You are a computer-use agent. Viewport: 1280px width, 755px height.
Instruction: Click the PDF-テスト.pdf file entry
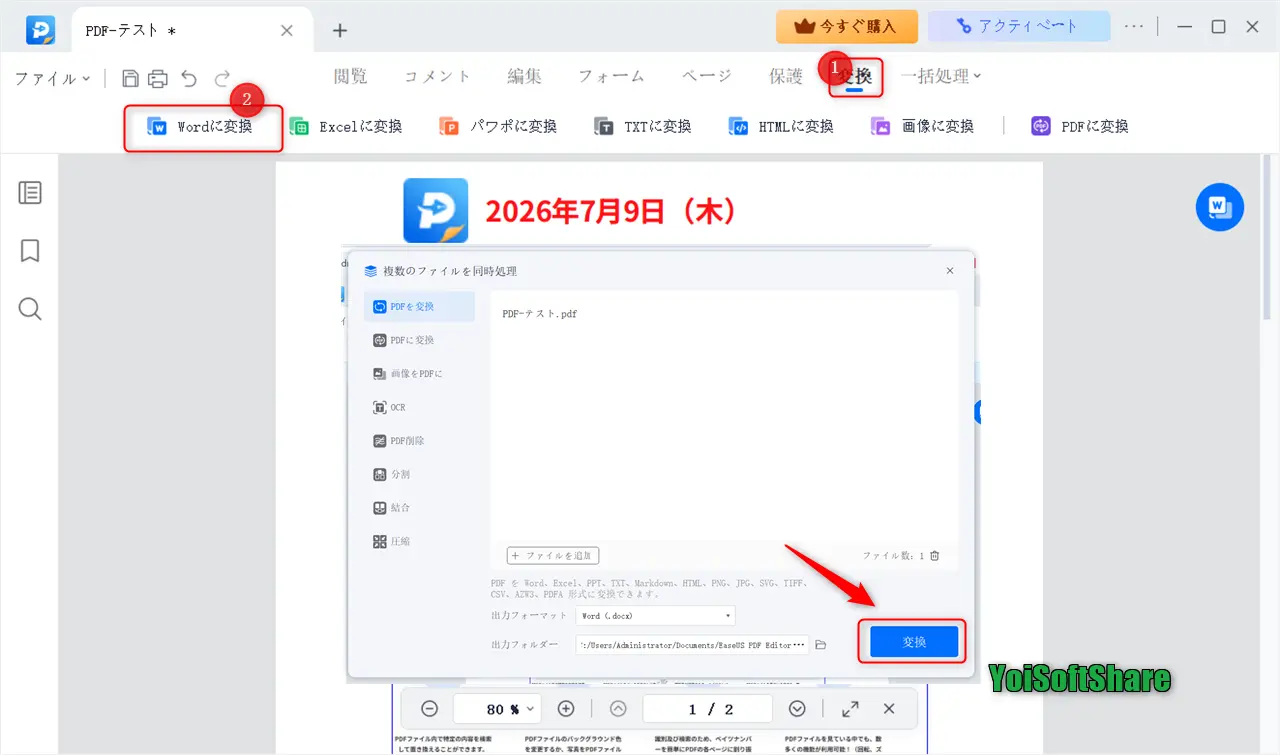click(540, 314)
